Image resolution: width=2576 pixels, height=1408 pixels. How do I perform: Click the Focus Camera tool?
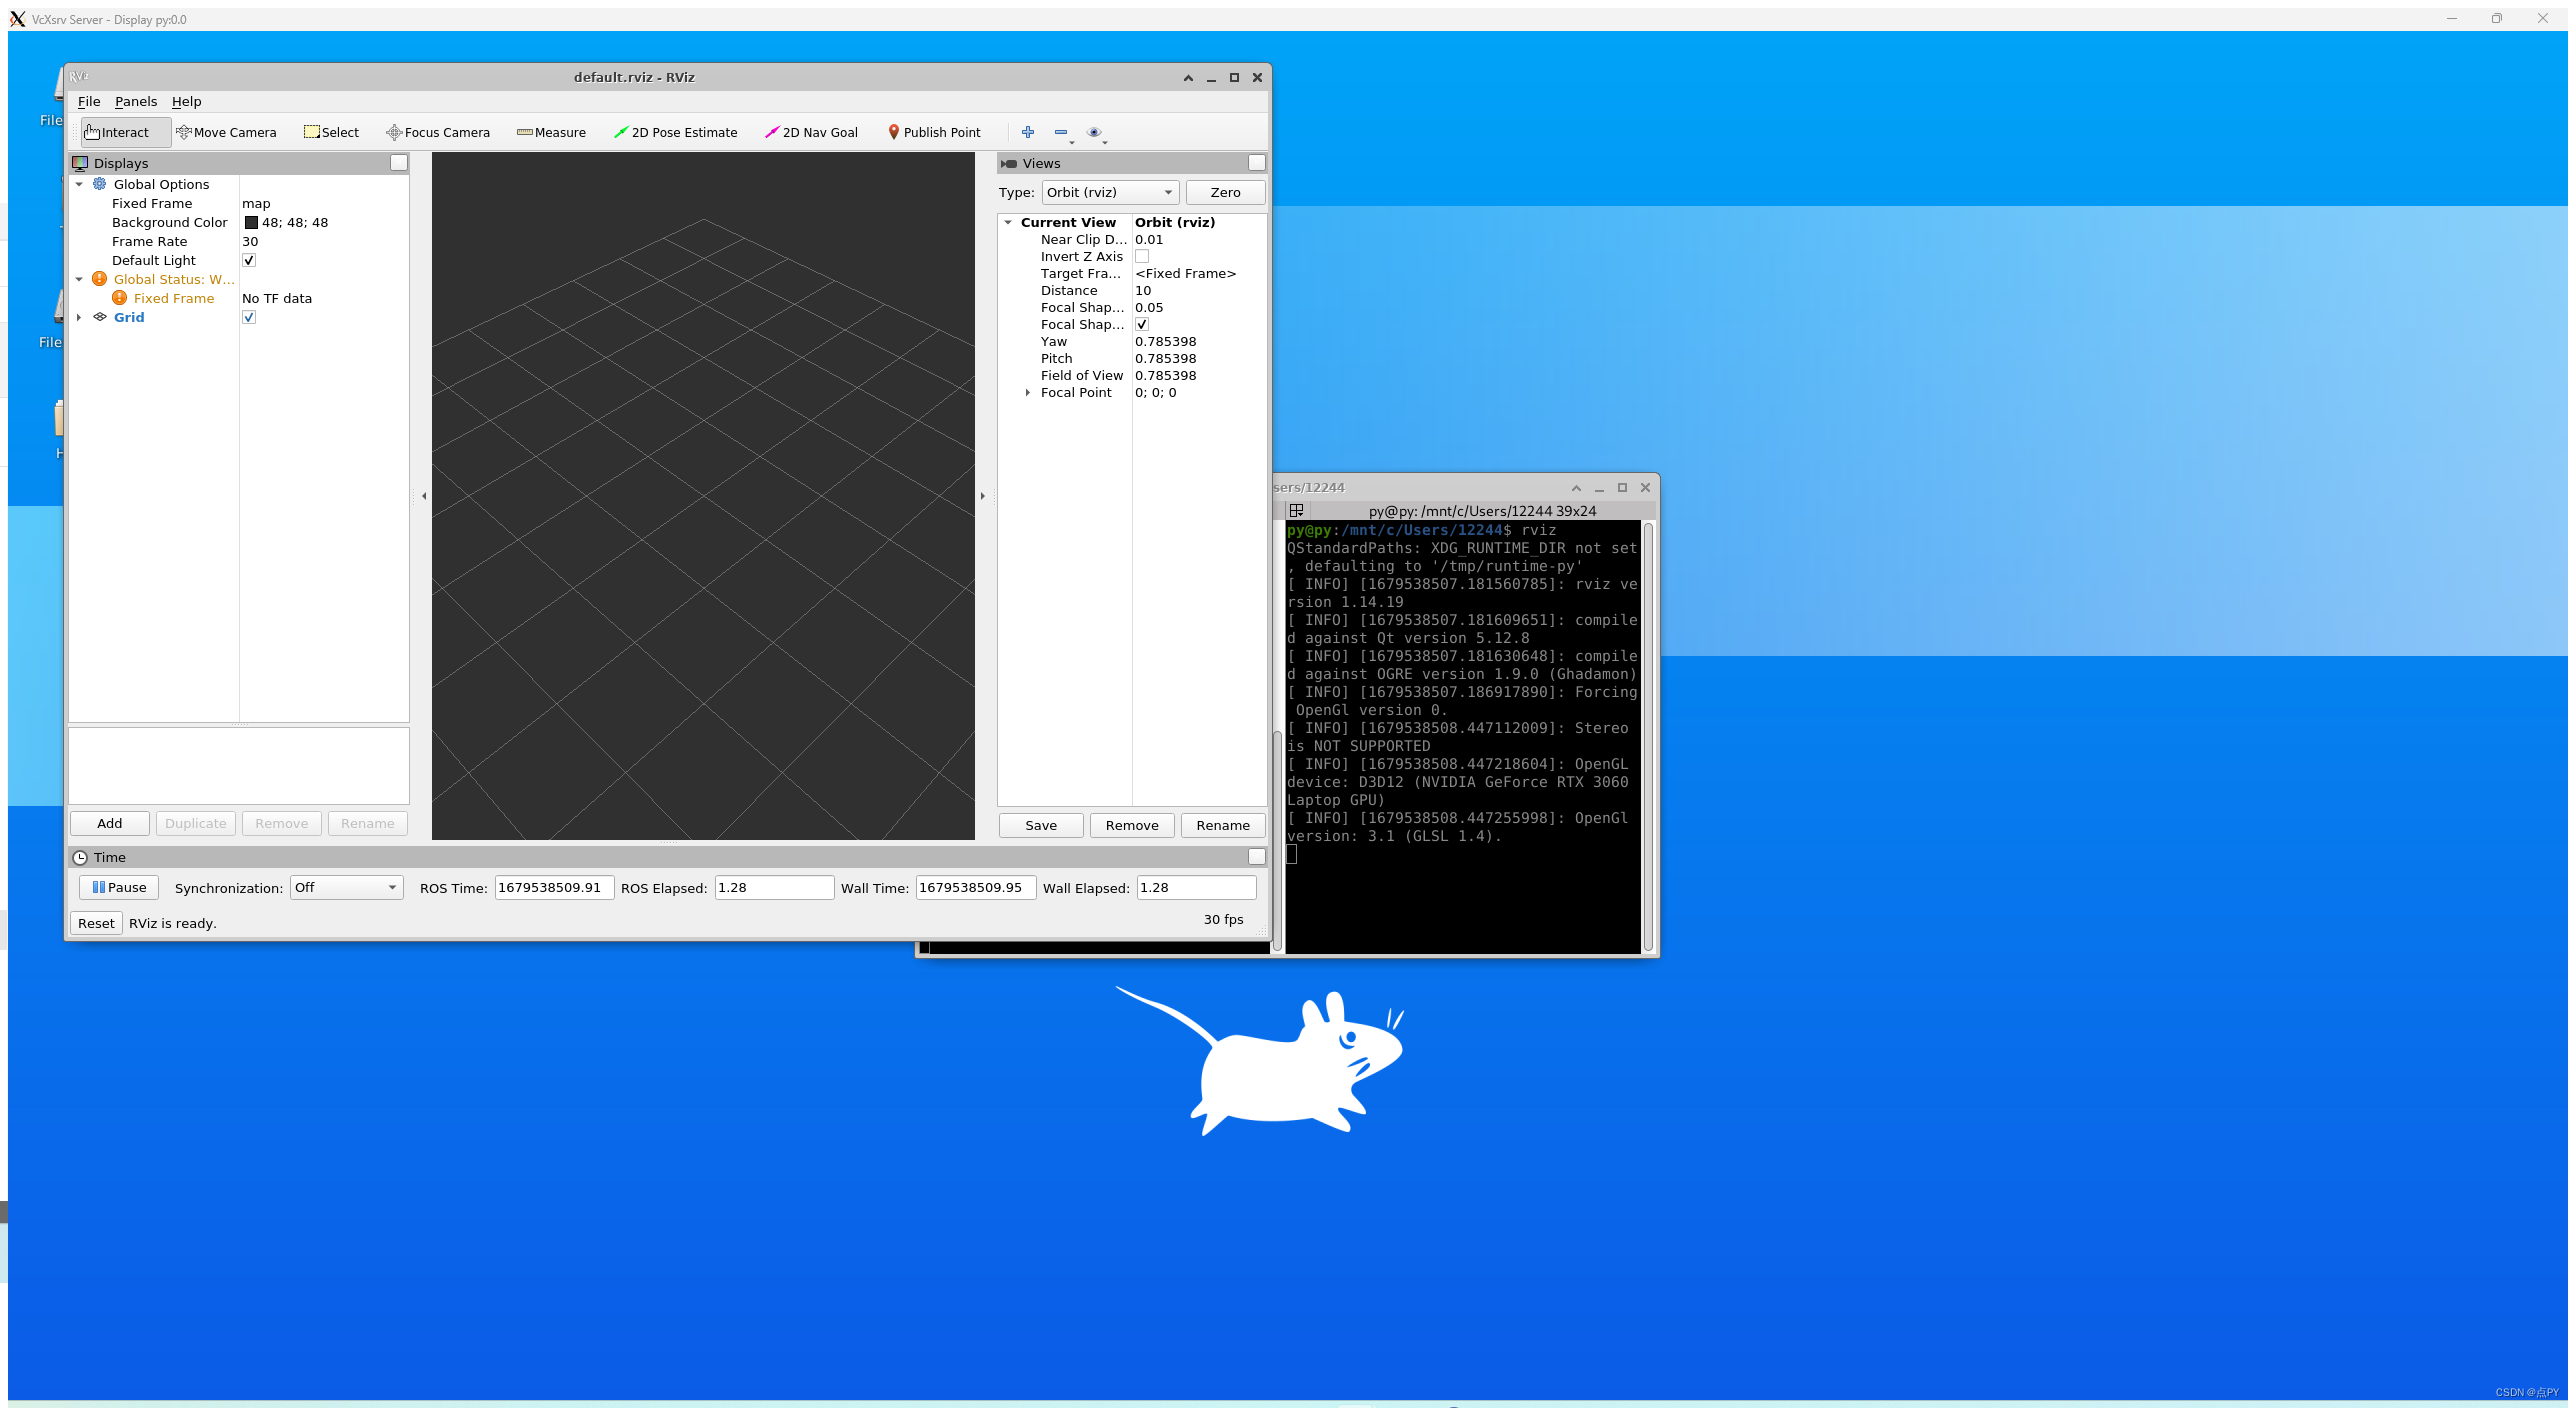439,132
